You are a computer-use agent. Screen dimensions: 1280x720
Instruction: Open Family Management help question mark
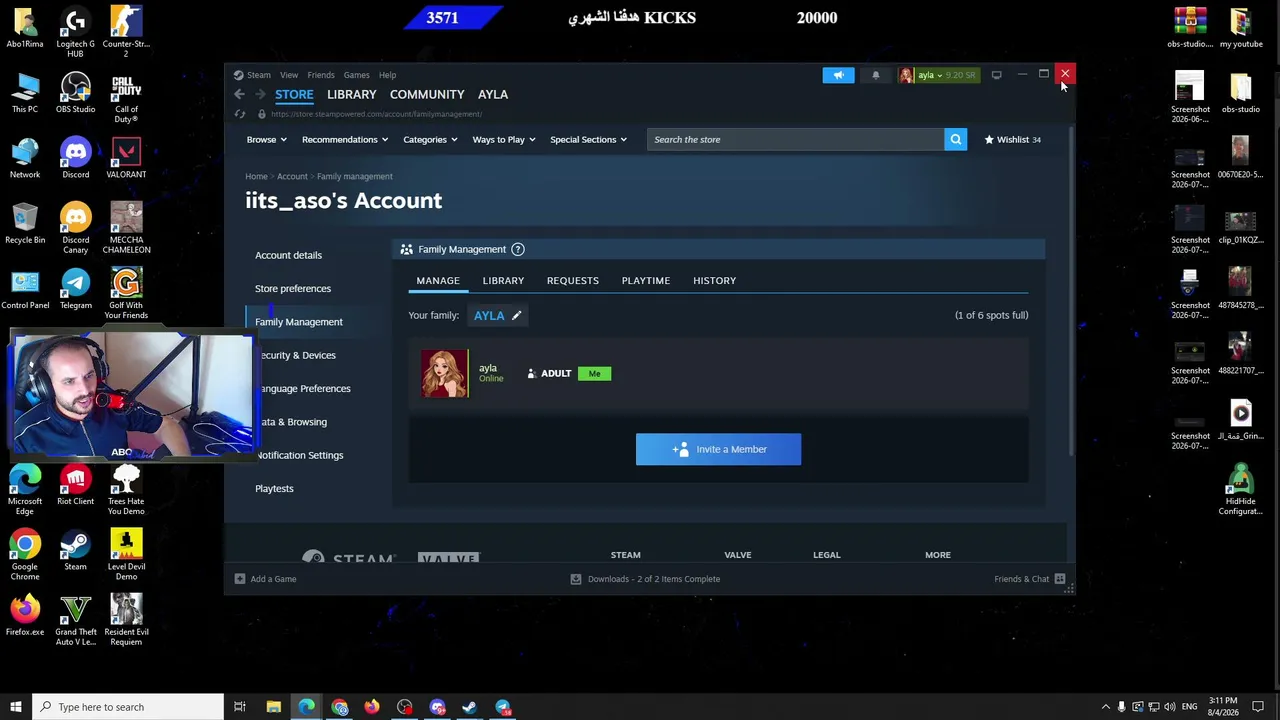(517, 249)
